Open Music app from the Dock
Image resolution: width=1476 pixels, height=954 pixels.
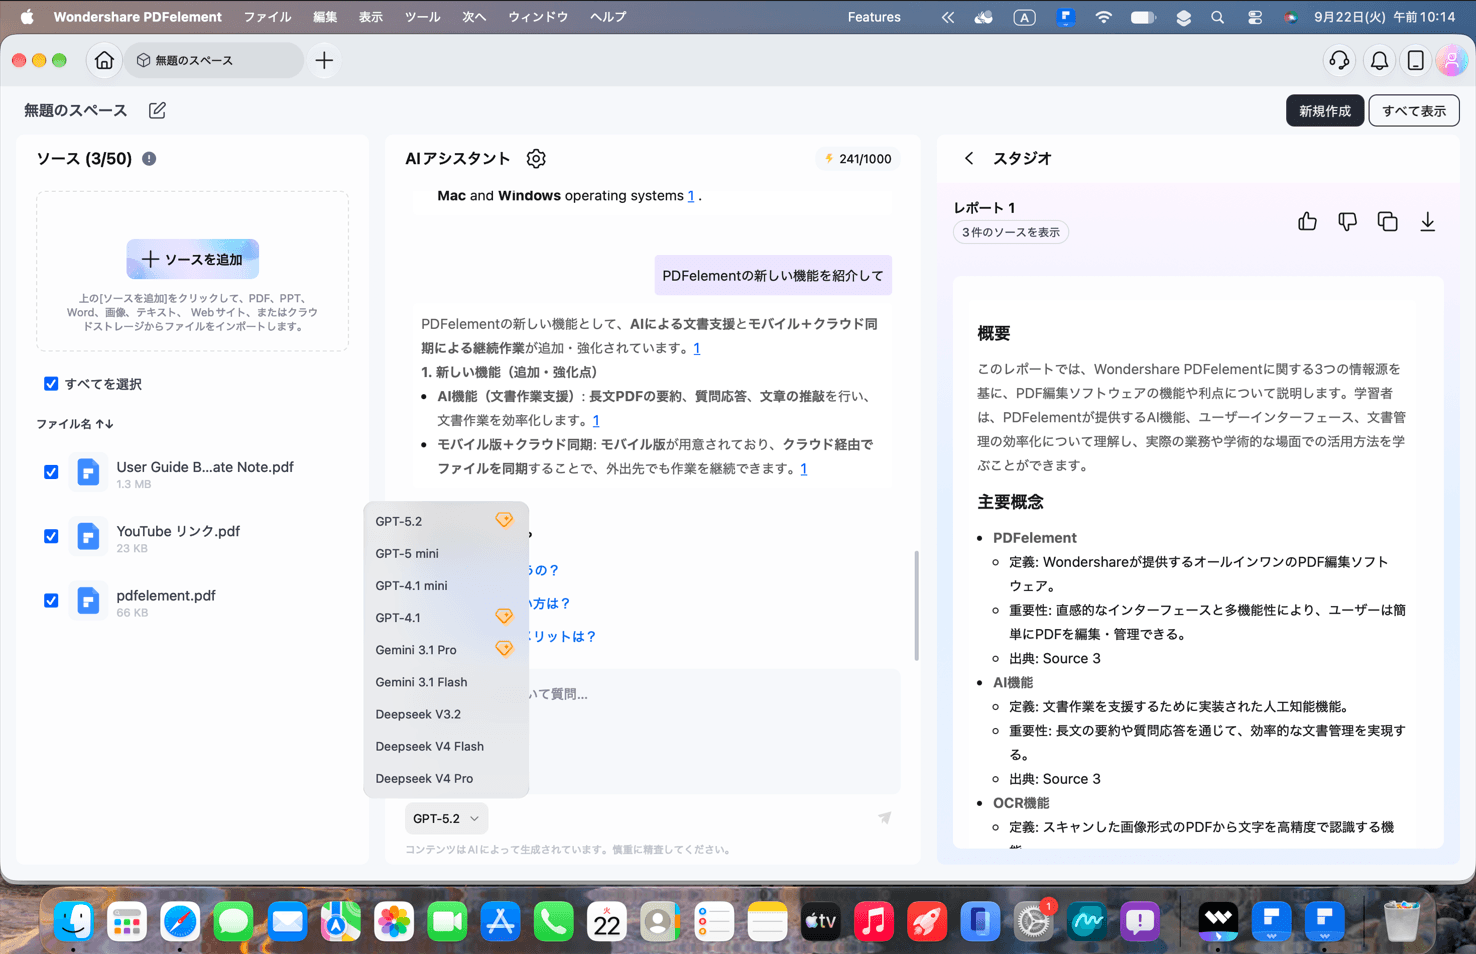point(873,922)
